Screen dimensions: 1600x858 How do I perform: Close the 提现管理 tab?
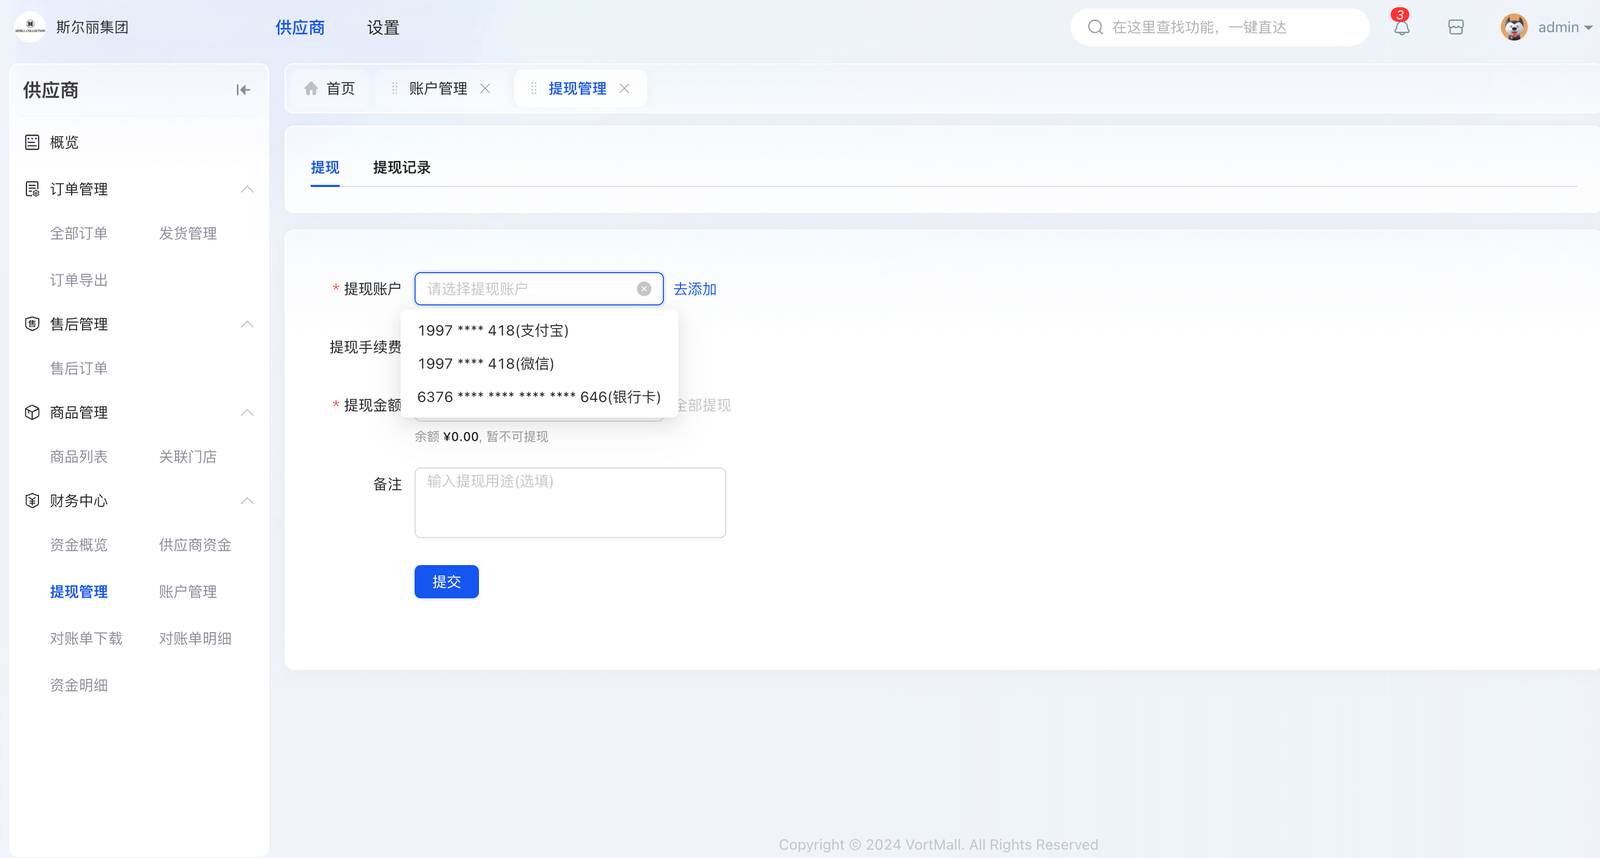click(x=625, y=89)
